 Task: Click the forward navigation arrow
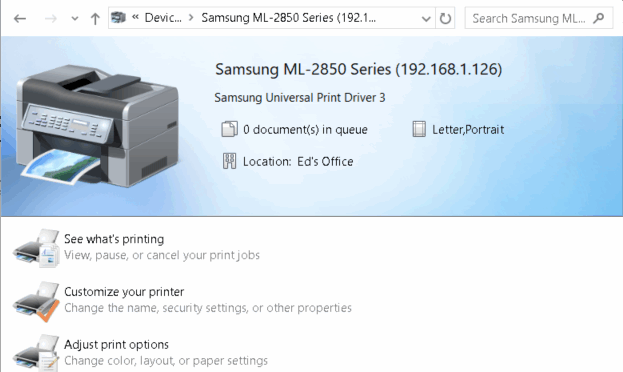50,18
